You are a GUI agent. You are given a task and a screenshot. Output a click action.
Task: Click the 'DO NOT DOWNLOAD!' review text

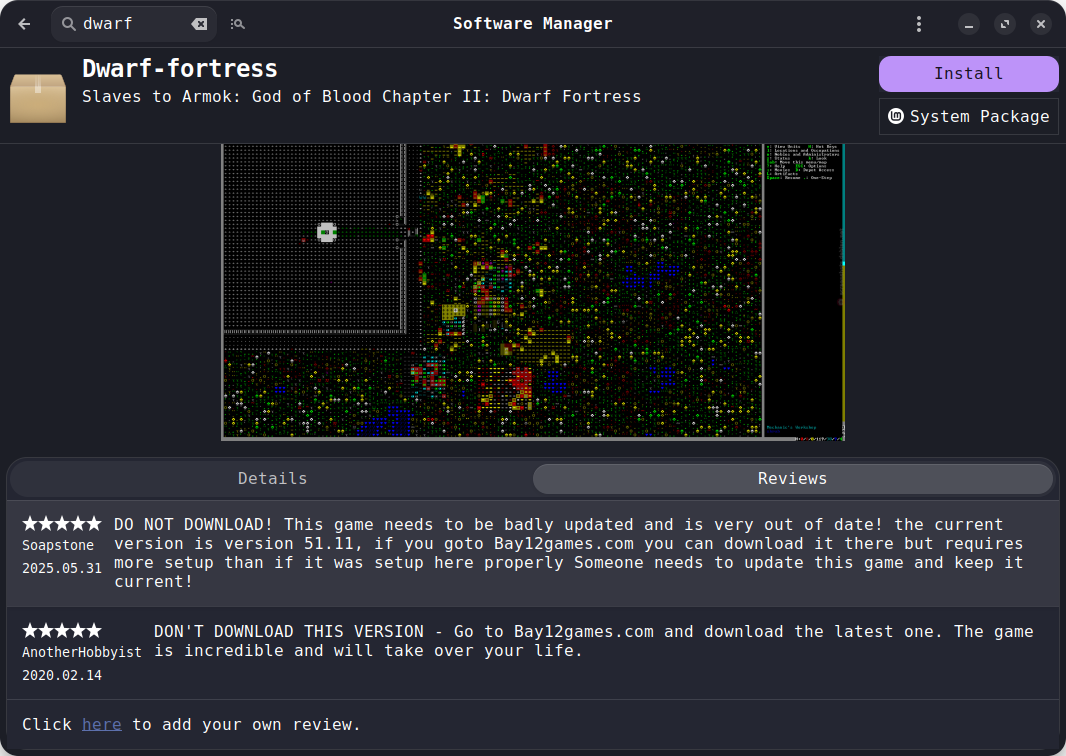(x=568, y=553)
